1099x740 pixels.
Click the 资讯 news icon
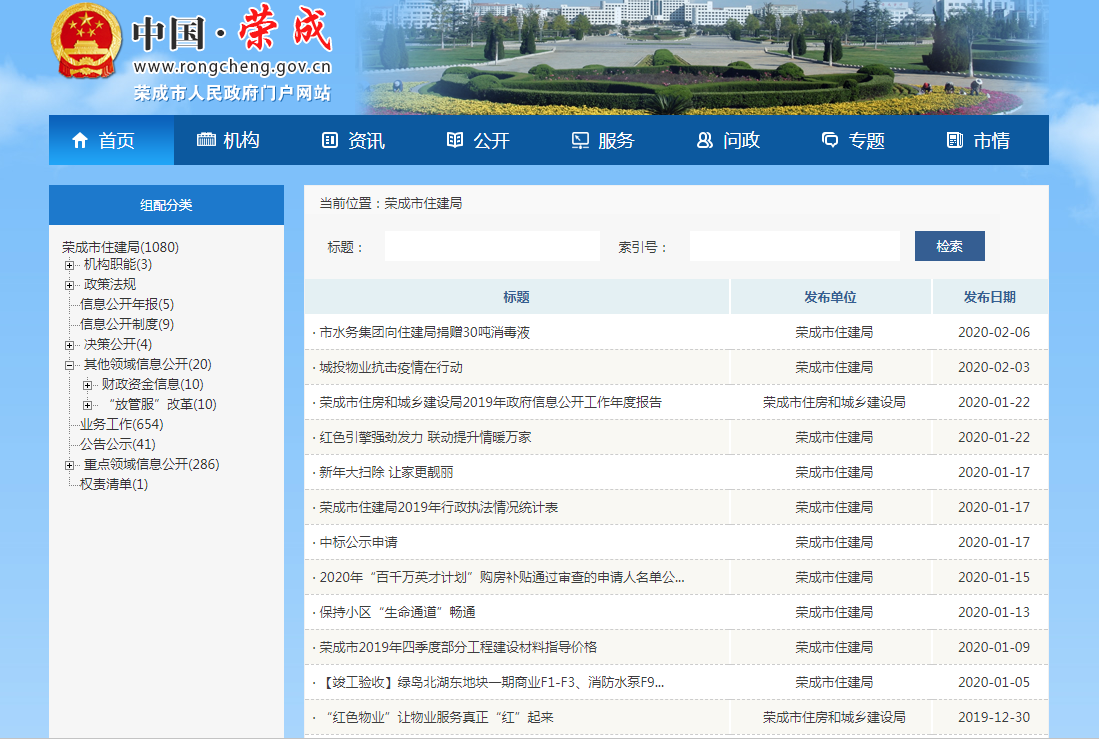tap(330, 141)
